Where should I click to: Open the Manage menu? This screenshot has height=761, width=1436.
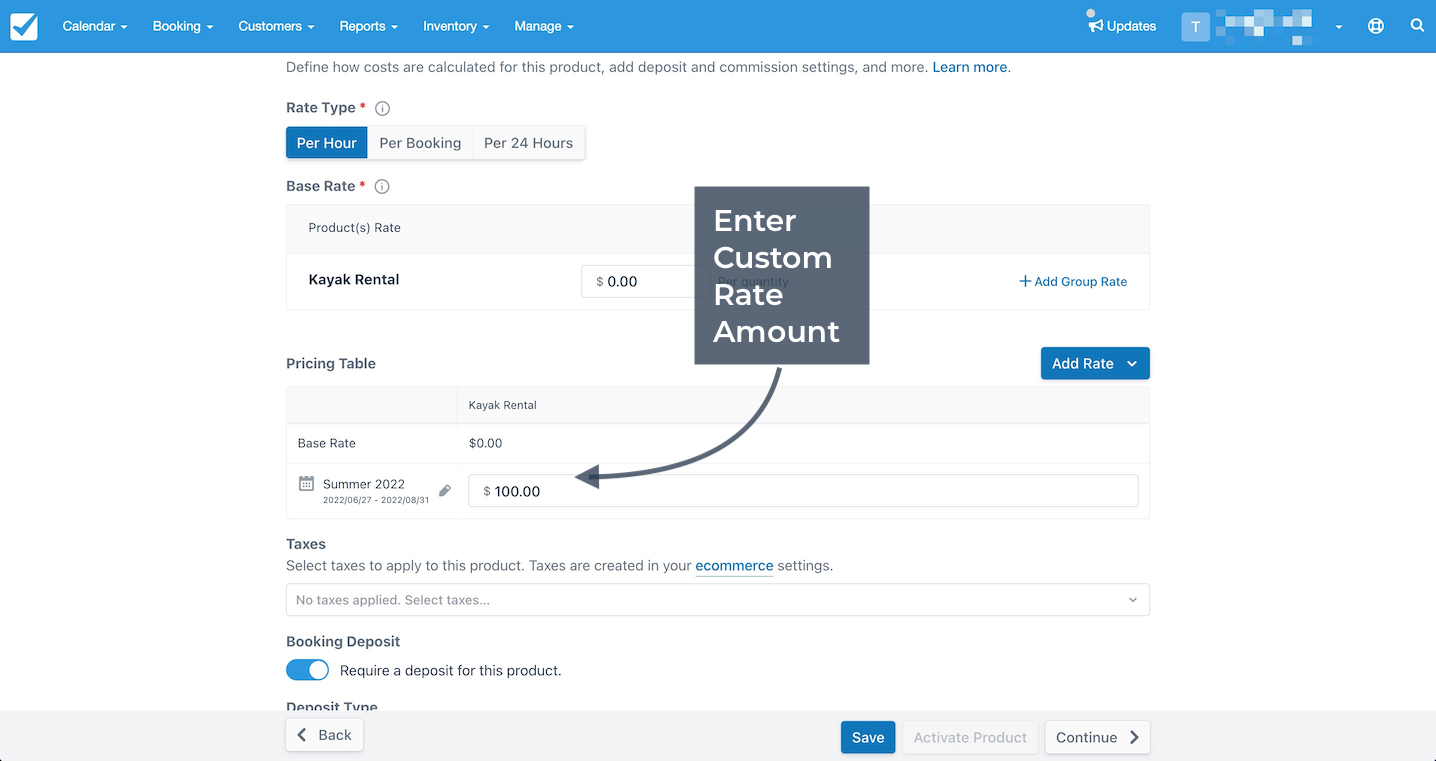point(544,26)
